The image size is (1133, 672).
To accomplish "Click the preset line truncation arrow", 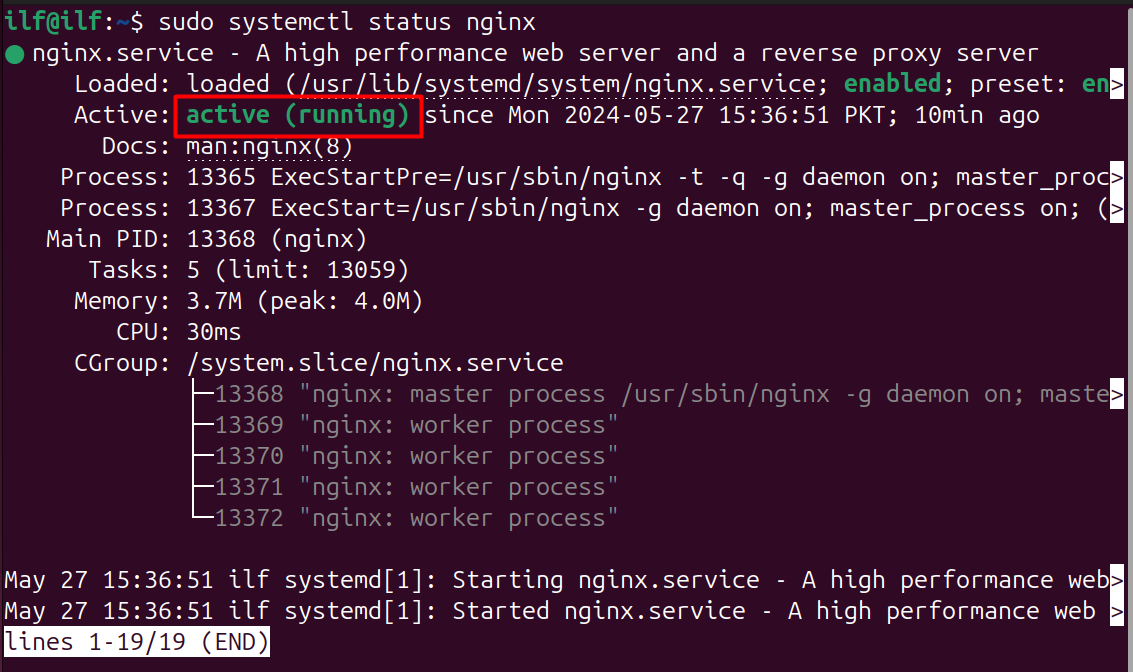I will click(x=1120, y=83).
